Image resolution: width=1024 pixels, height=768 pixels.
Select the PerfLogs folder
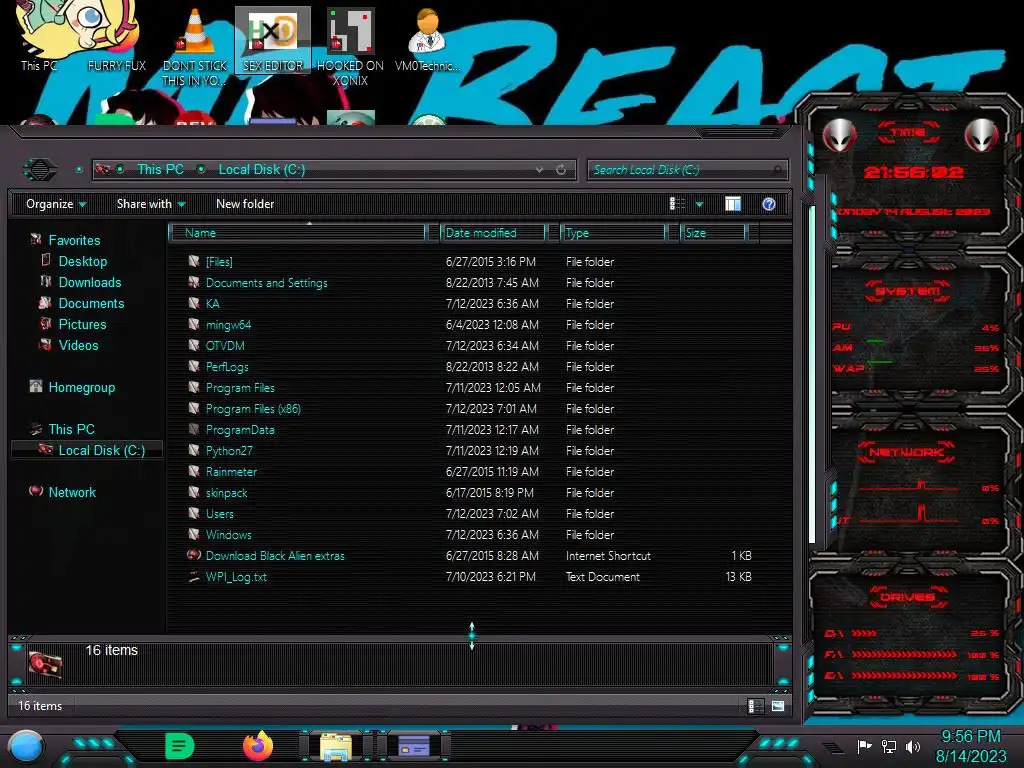coord(470,366)
